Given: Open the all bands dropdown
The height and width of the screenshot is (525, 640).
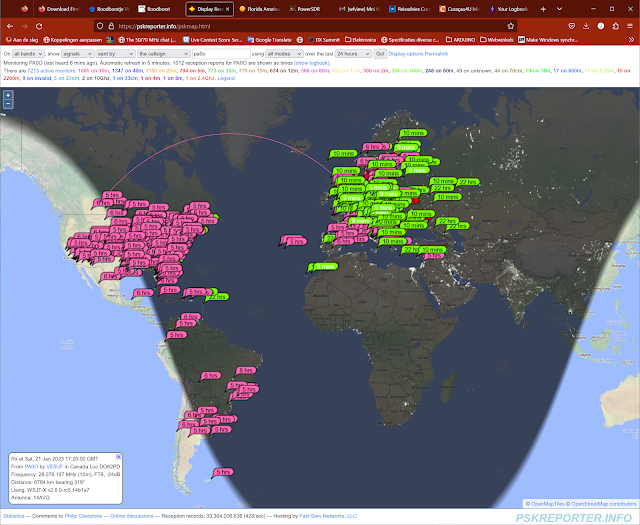Looking at the screenshot, I should click(28, 54).
